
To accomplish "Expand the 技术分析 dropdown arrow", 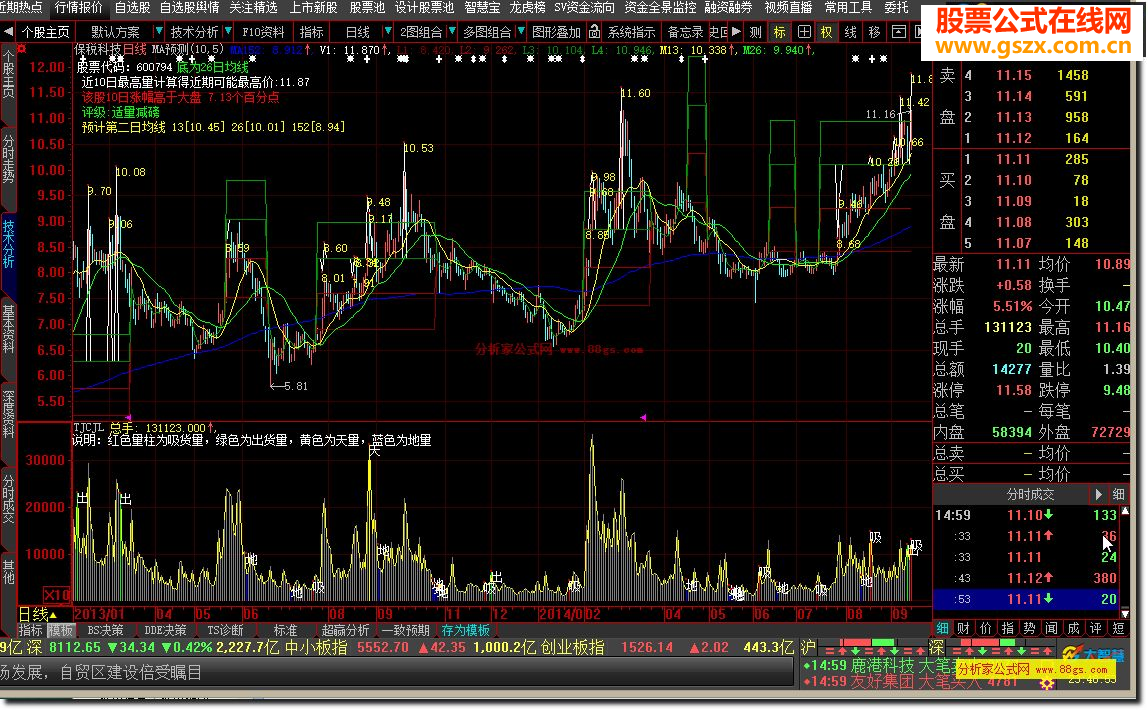I will point(225,32).
